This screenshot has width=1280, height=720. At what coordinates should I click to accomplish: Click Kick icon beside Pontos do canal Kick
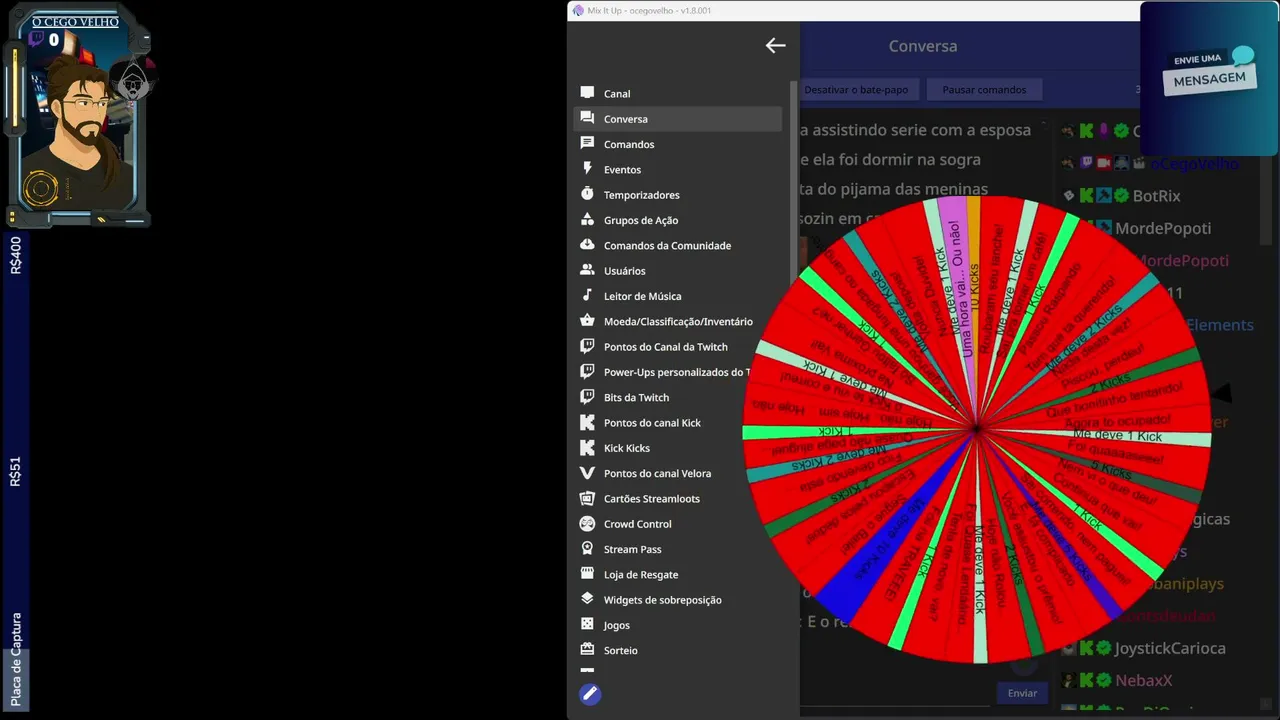587,422
